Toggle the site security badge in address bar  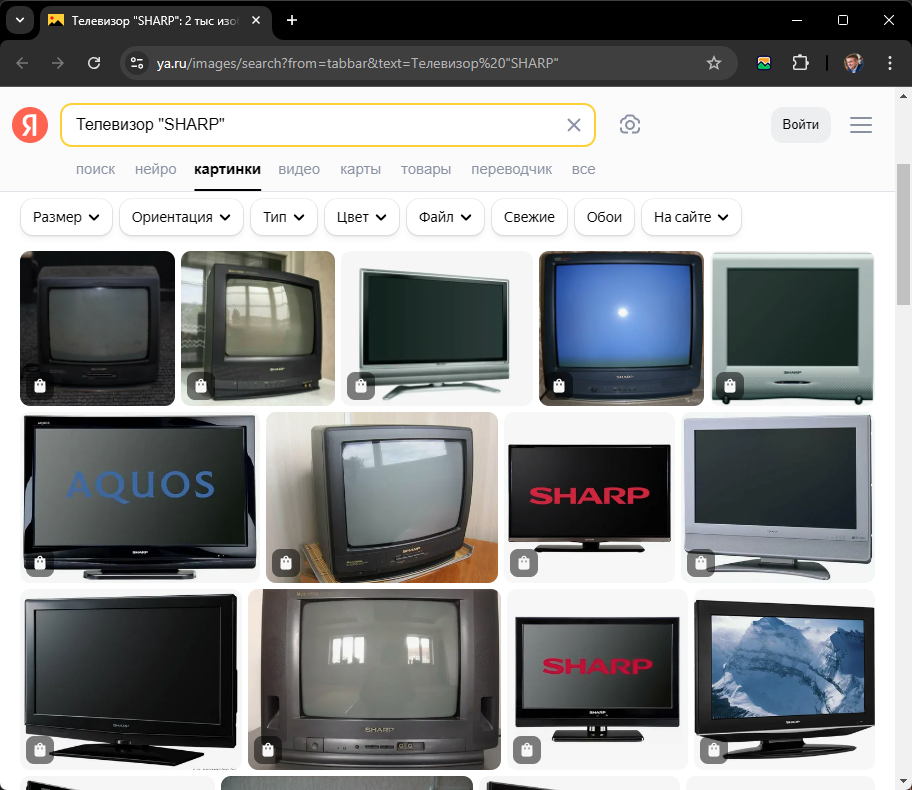coord(136,62)
